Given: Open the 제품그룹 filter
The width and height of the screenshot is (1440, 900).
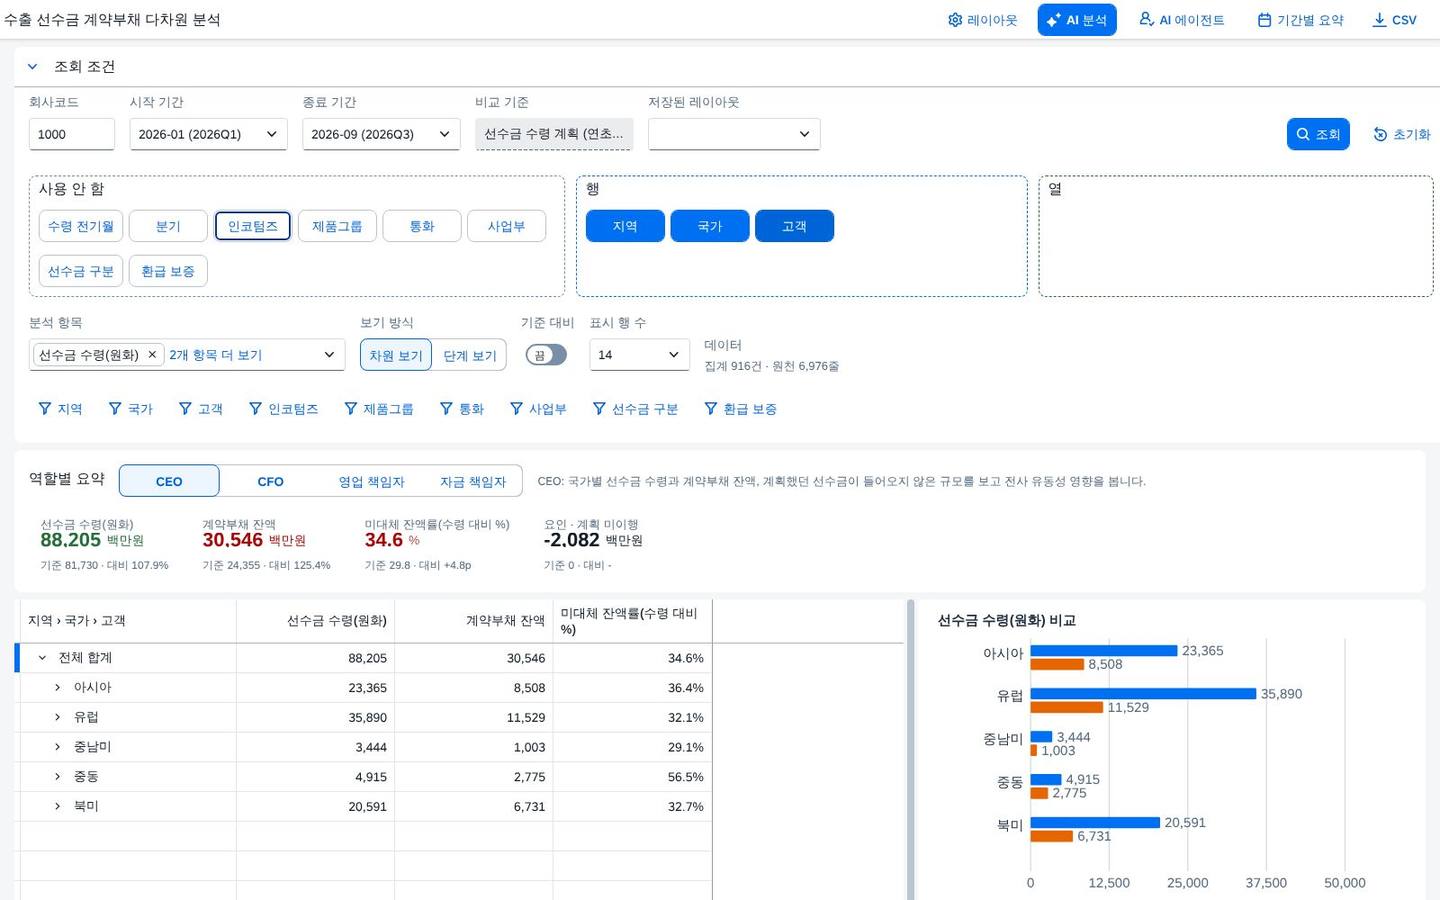Looking at the screenshot, I should tap(378, 409).
